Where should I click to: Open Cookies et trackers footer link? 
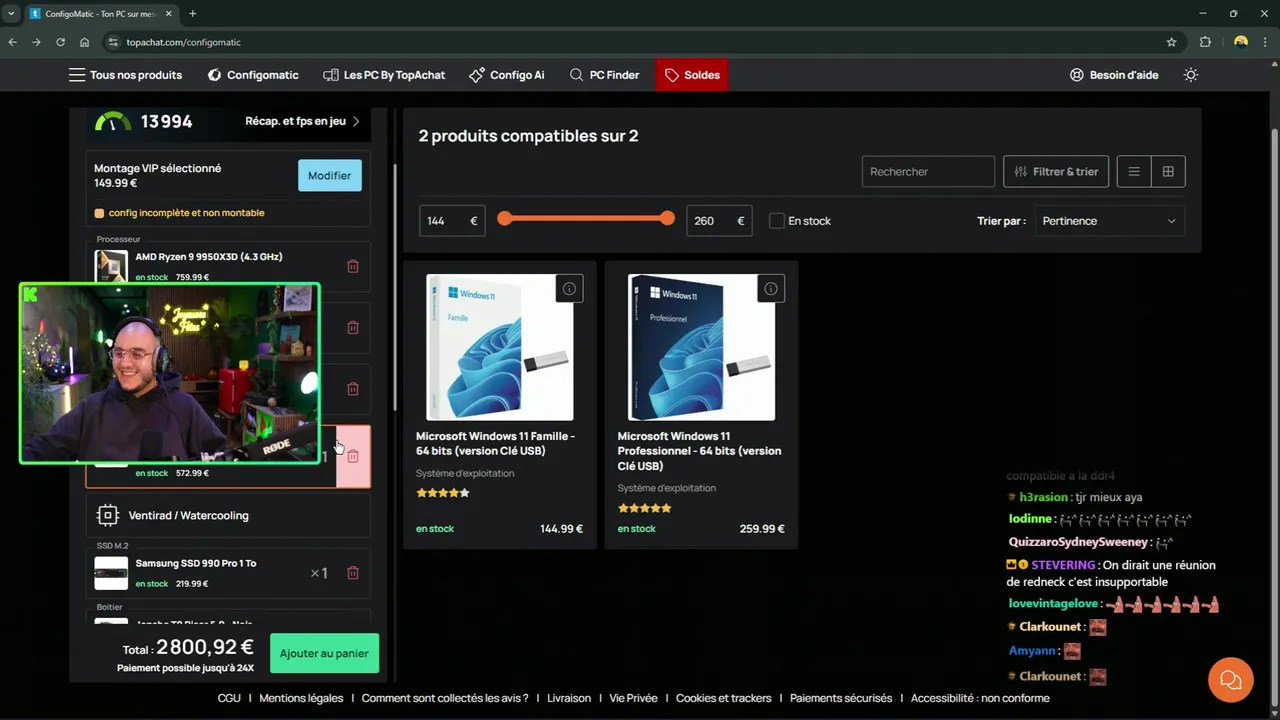tap(724, 698)
